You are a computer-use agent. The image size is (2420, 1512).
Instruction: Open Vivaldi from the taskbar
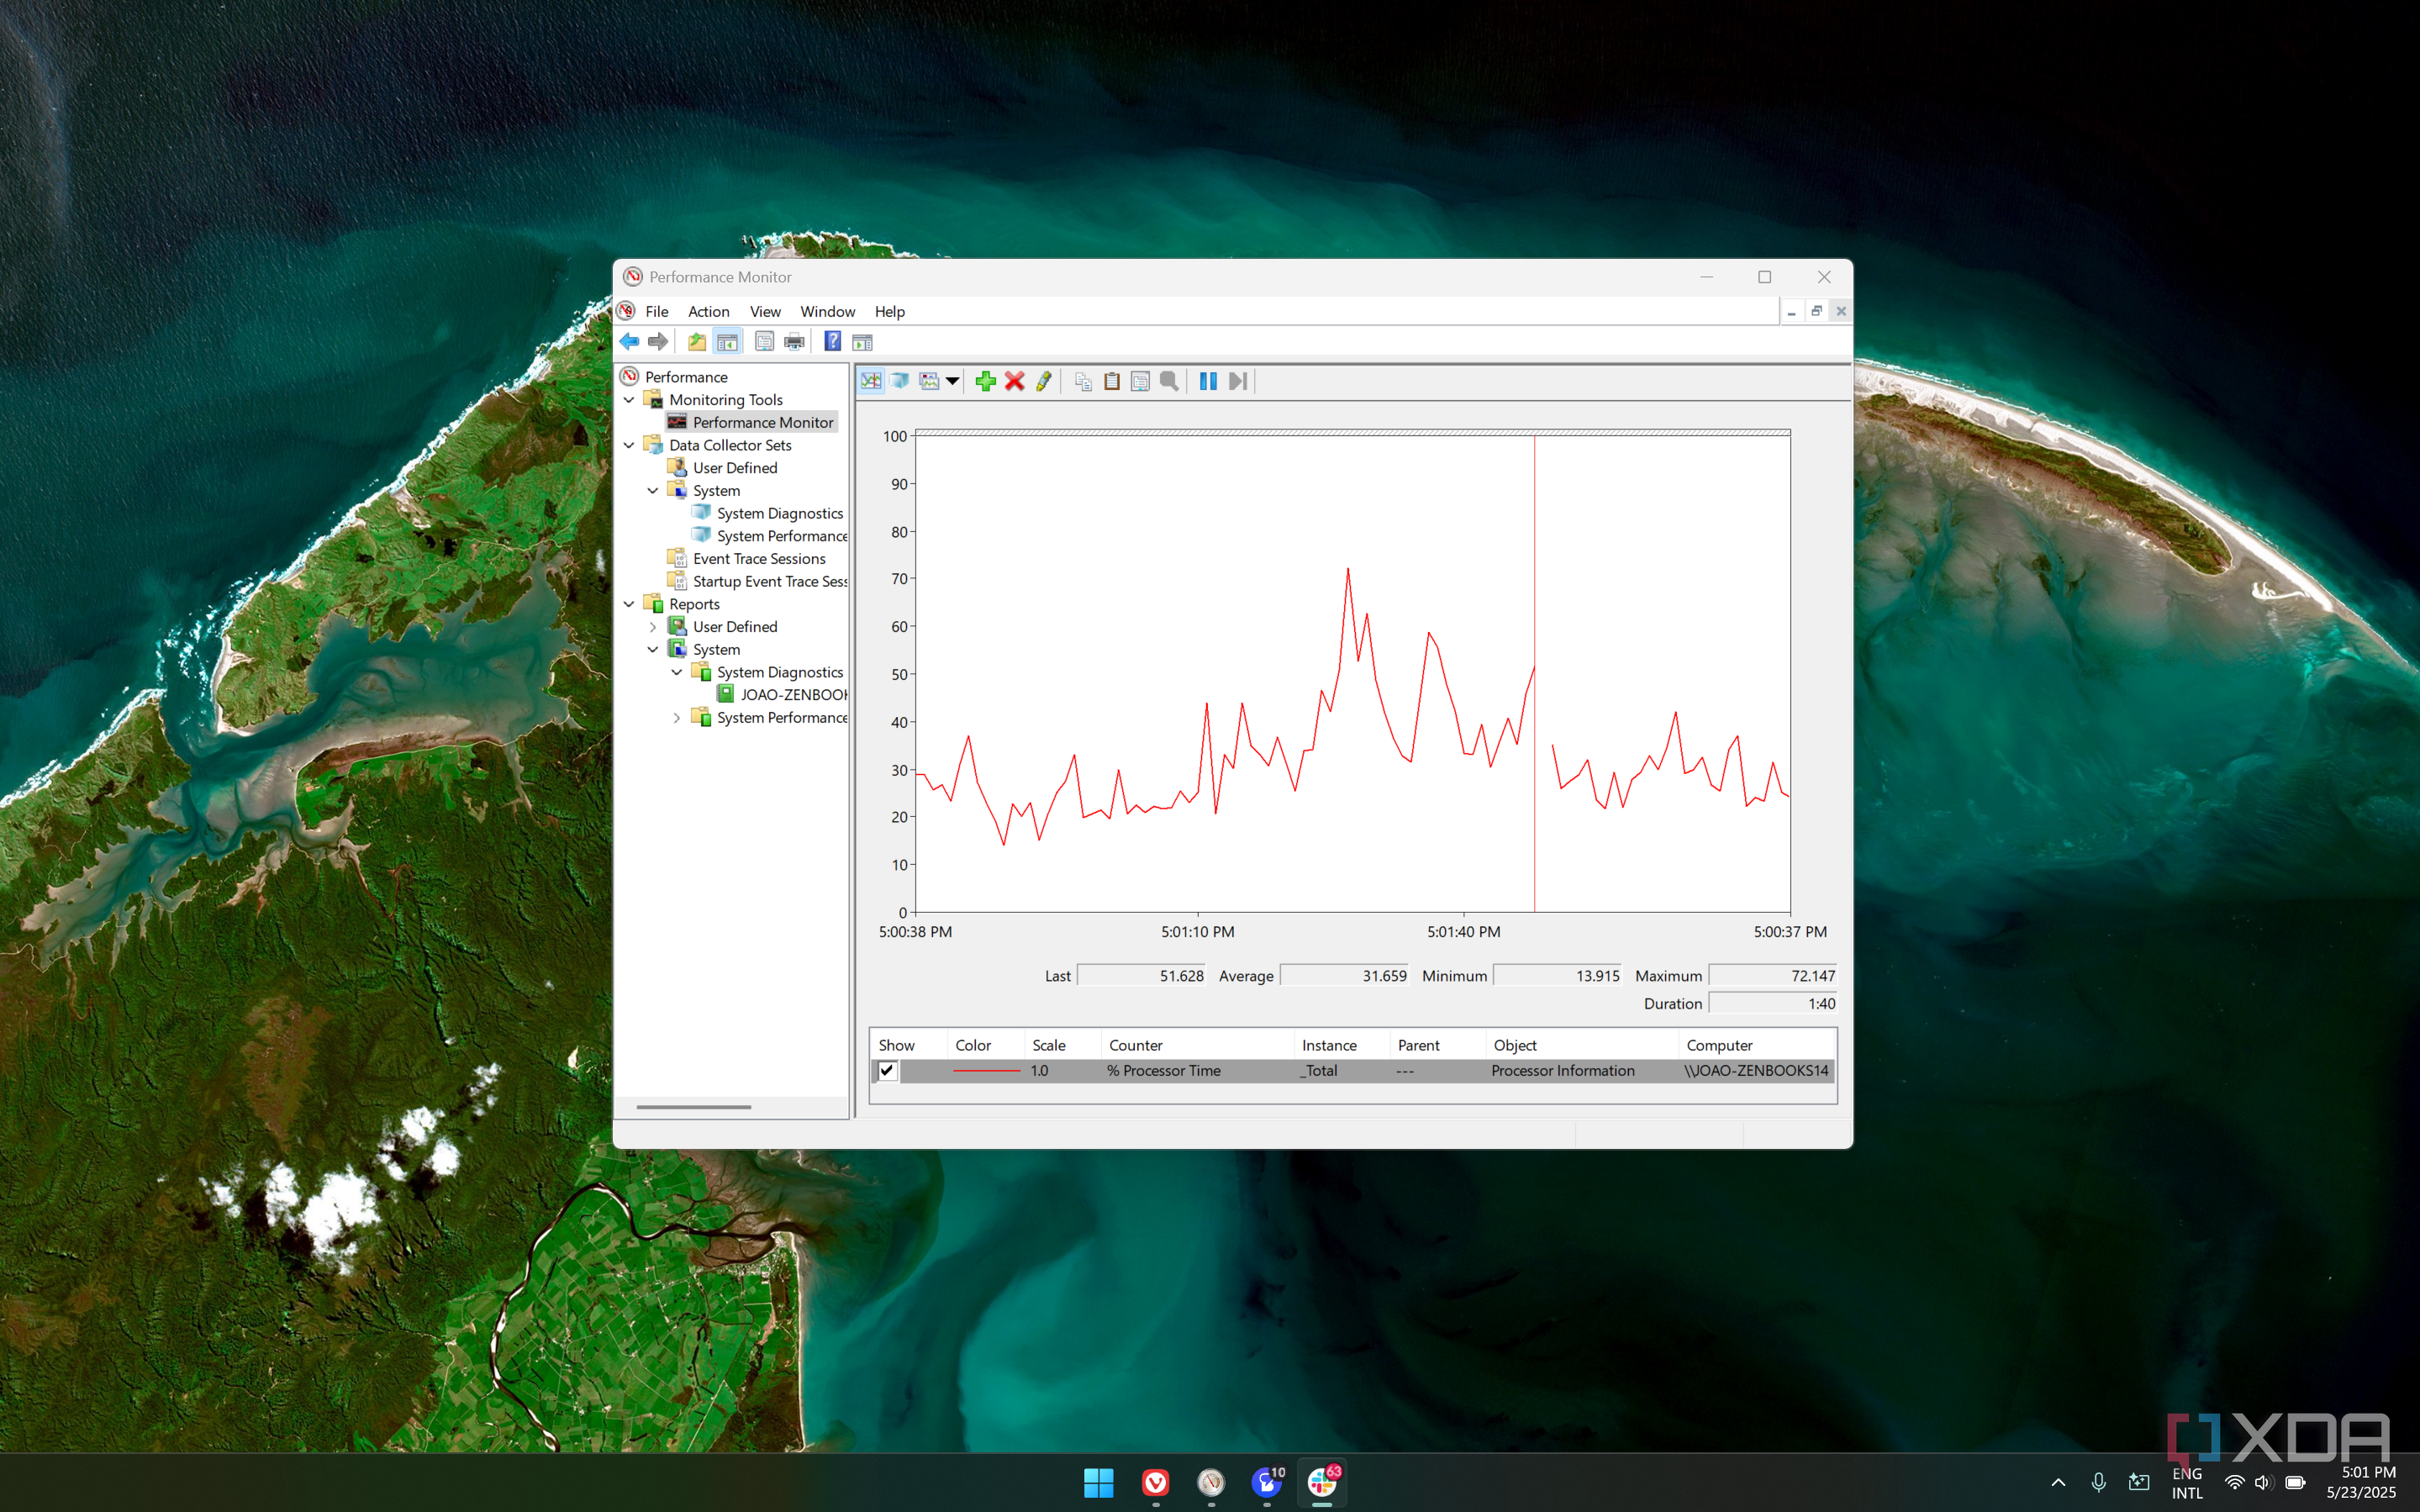(1155, 1482)
